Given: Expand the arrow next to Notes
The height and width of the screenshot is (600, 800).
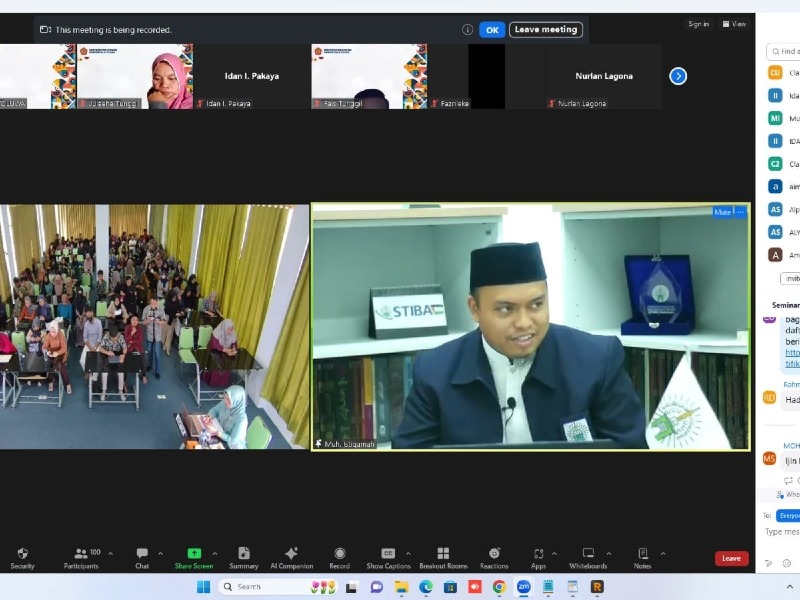Looking at the screenshot, I should point(663,554).
